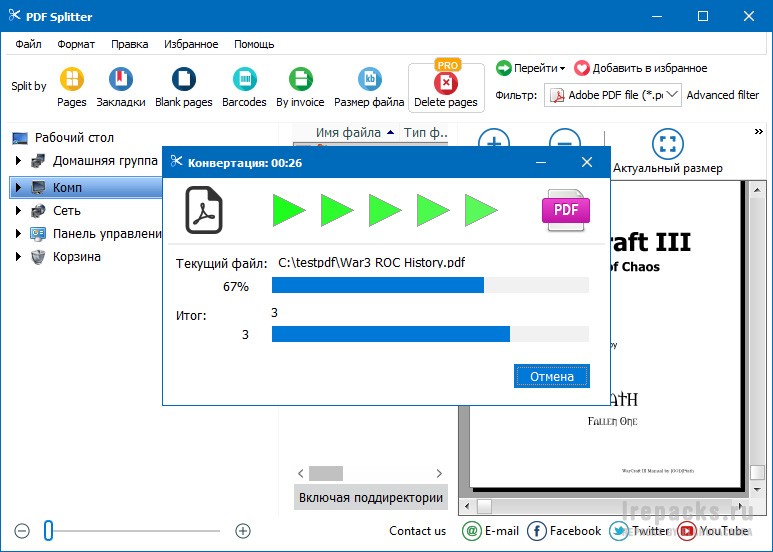Expand the Панель управления node

(x=18, y=233)
